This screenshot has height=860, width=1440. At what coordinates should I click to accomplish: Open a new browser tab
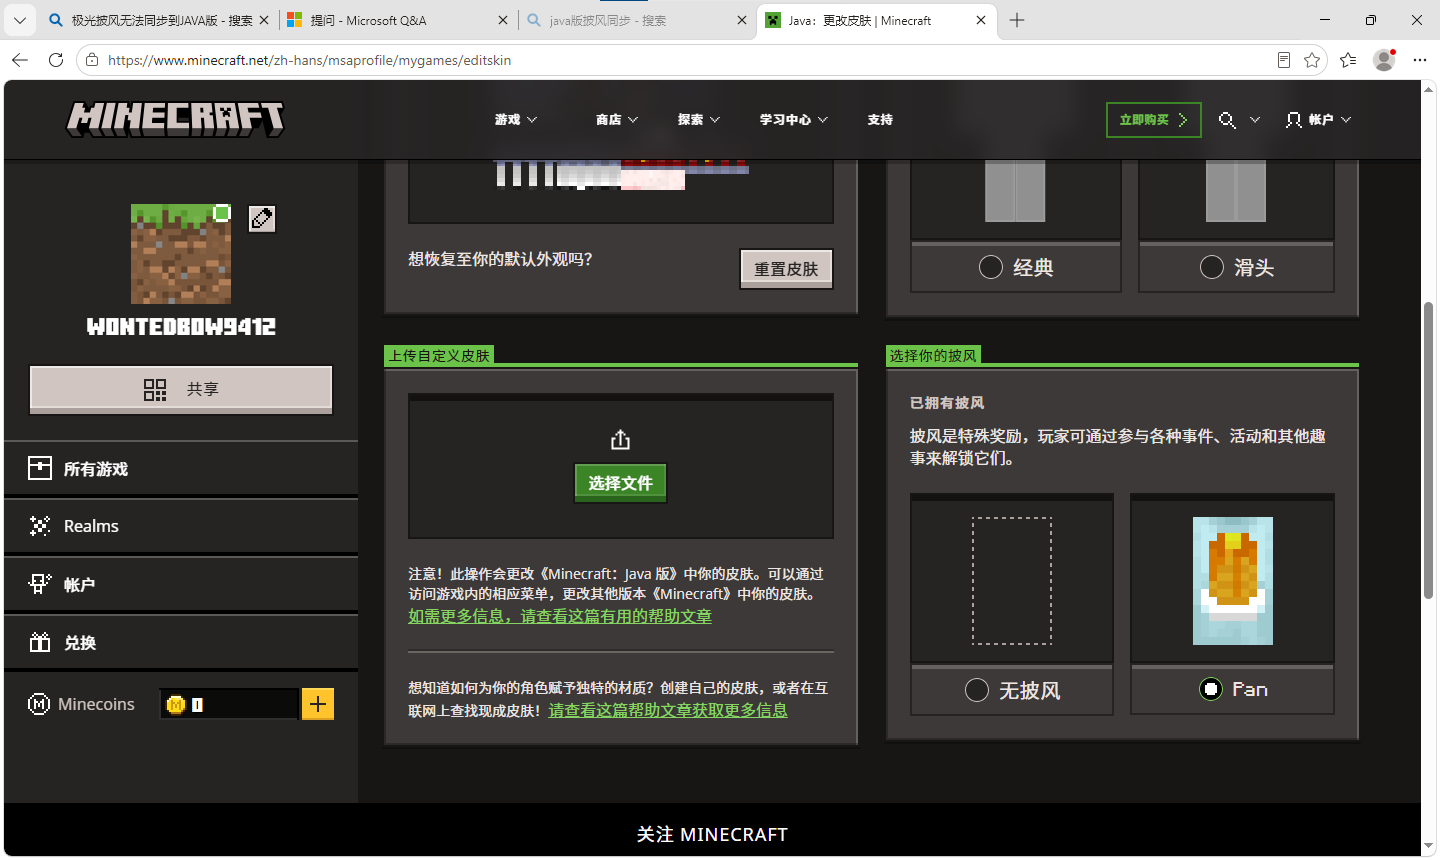click(x=1017, y=20)
